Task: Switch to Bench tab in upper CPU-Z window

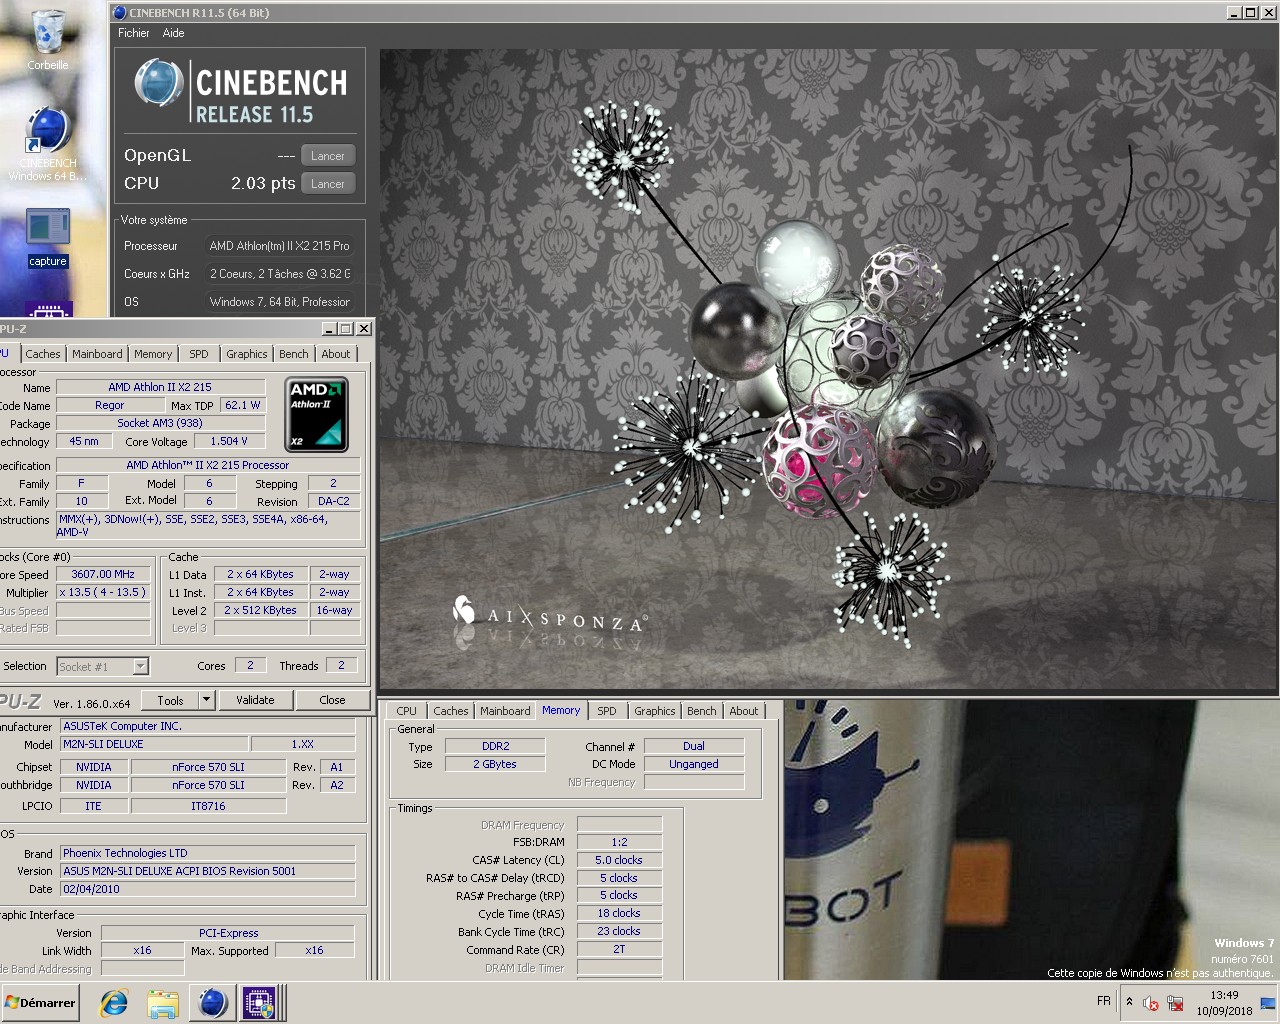Action: click(x=294, y=354)
